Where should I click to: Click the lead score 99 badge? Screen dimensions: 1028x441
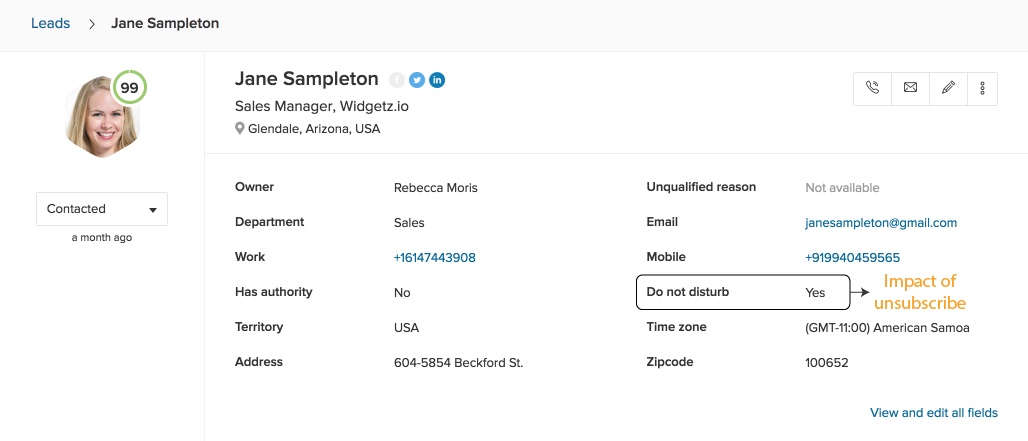coord(129,88)
